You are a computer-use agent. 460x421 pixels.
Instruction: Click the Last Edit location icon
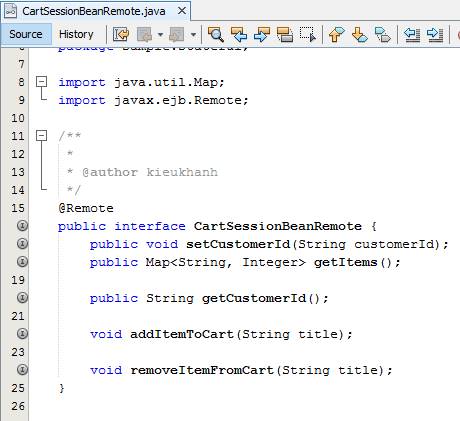point(121,34)
